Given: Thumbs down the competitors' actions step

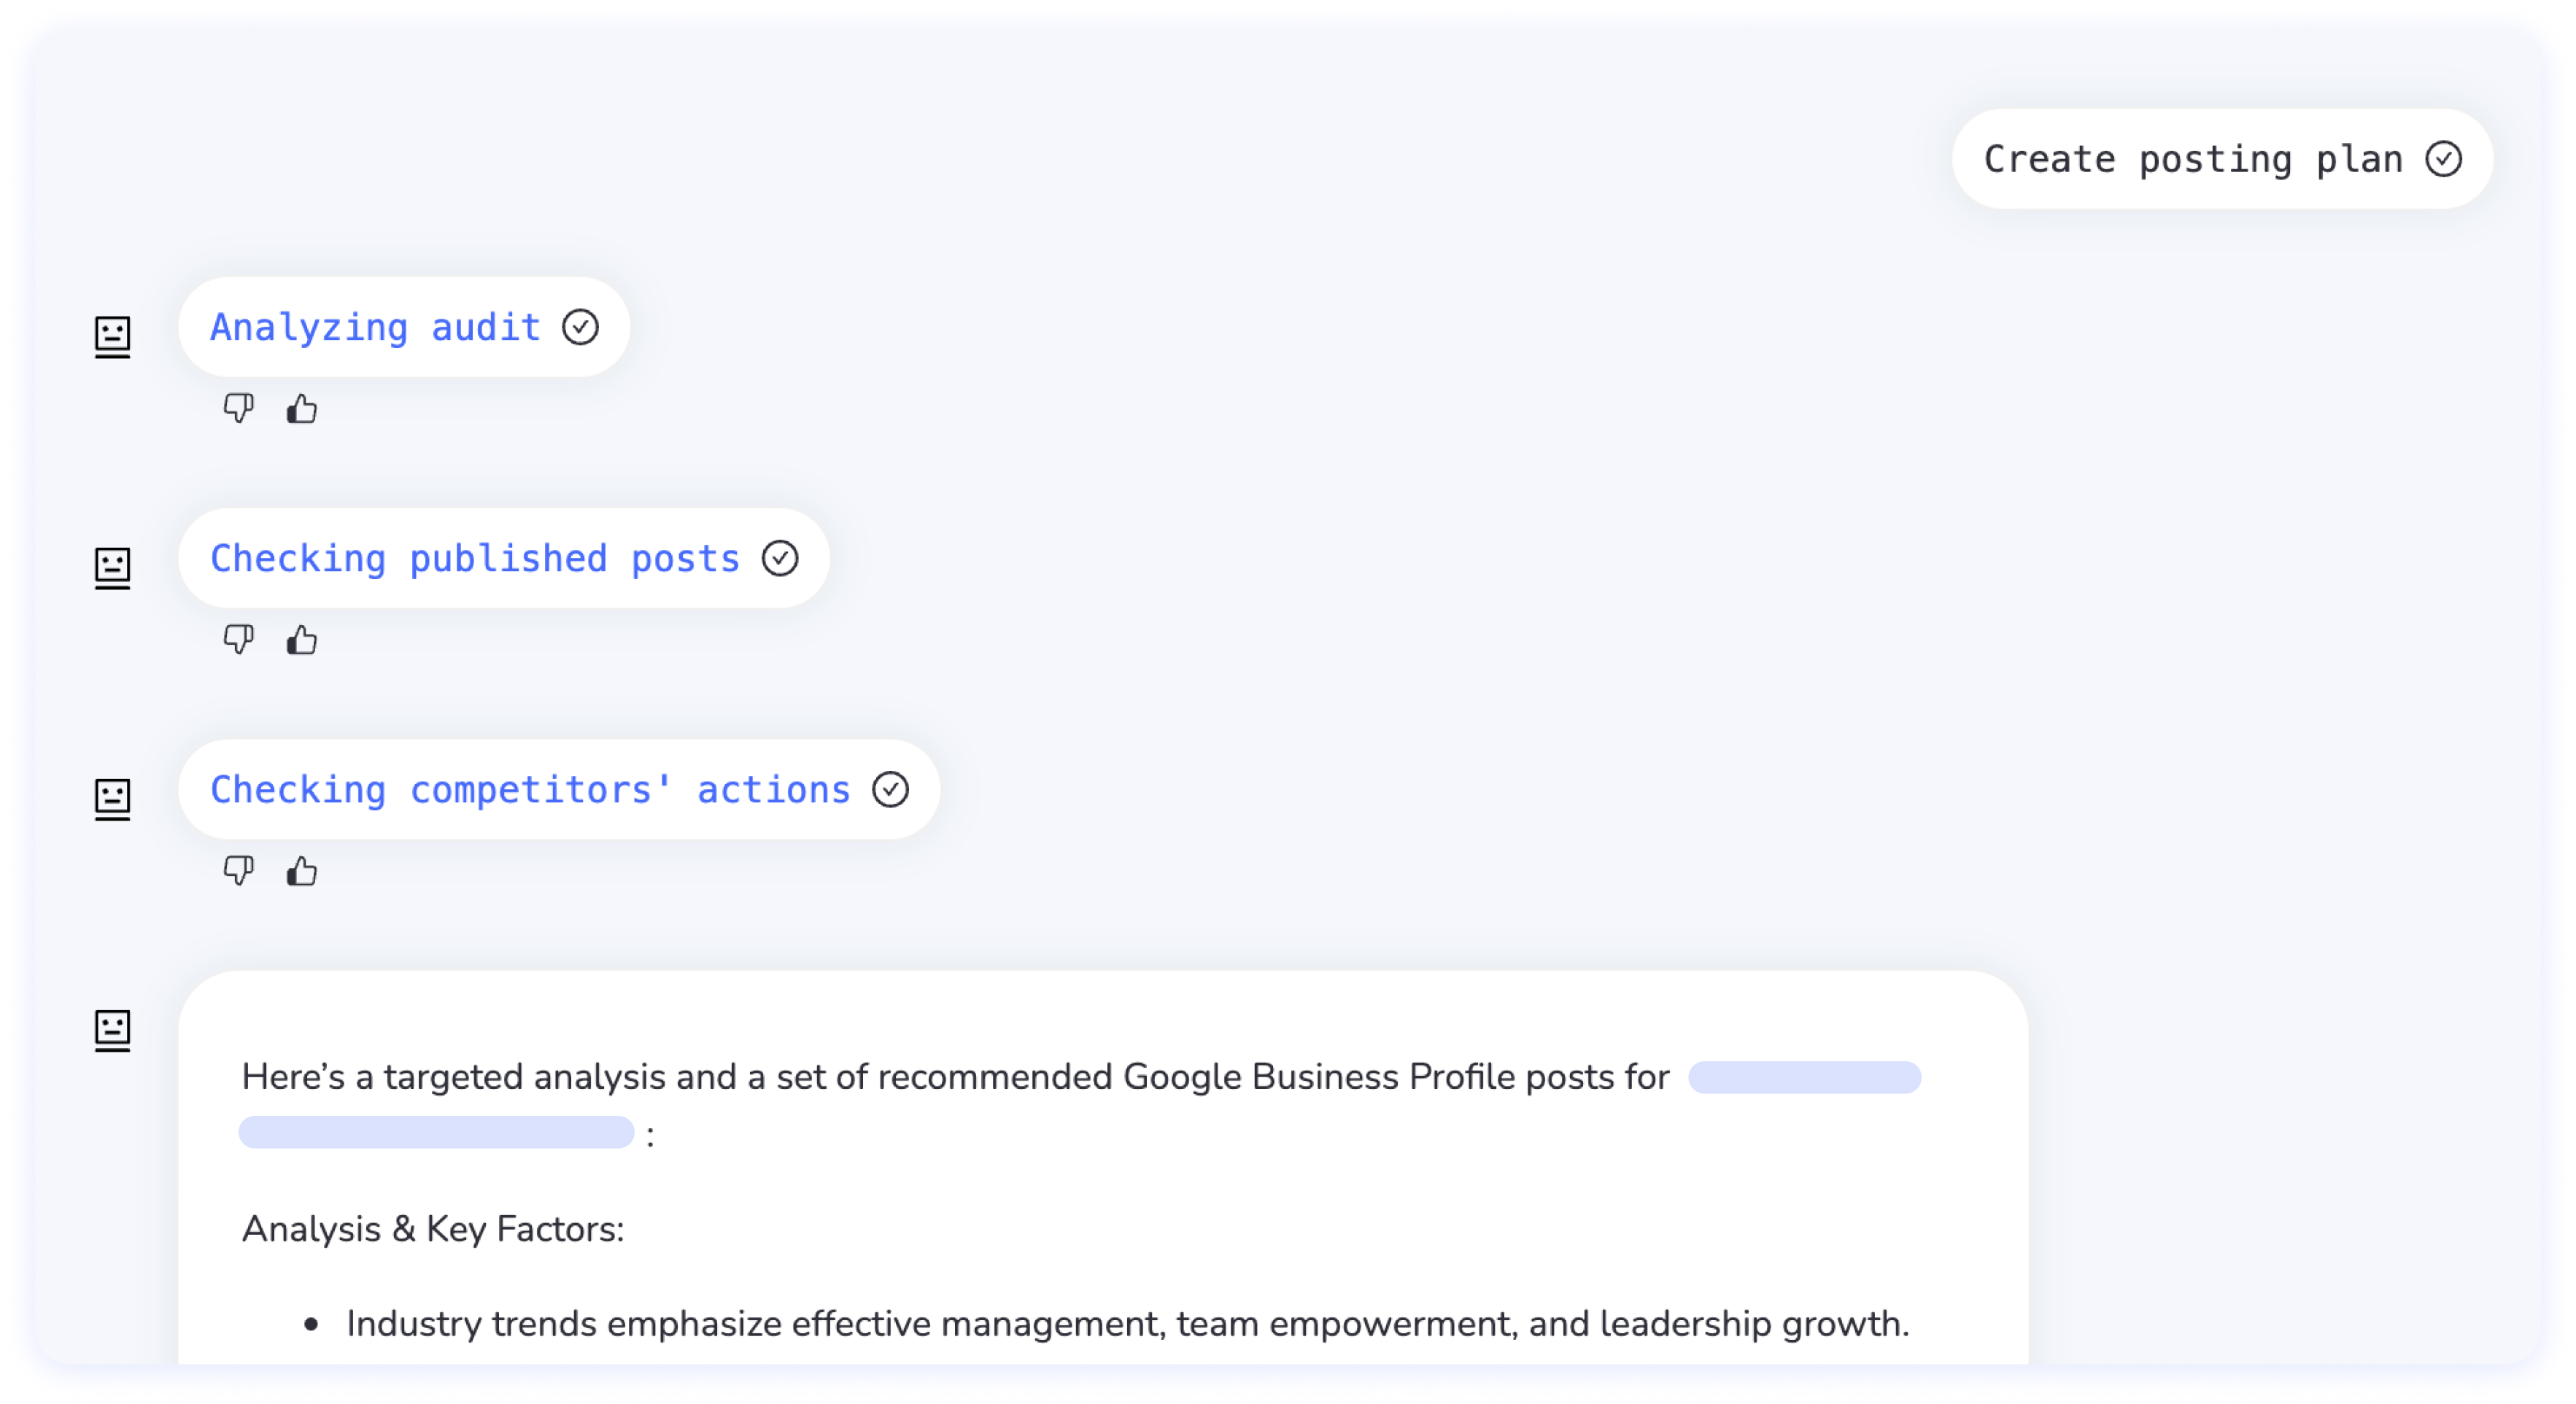Looking at the screenshot, I should [x=238, y=871].
